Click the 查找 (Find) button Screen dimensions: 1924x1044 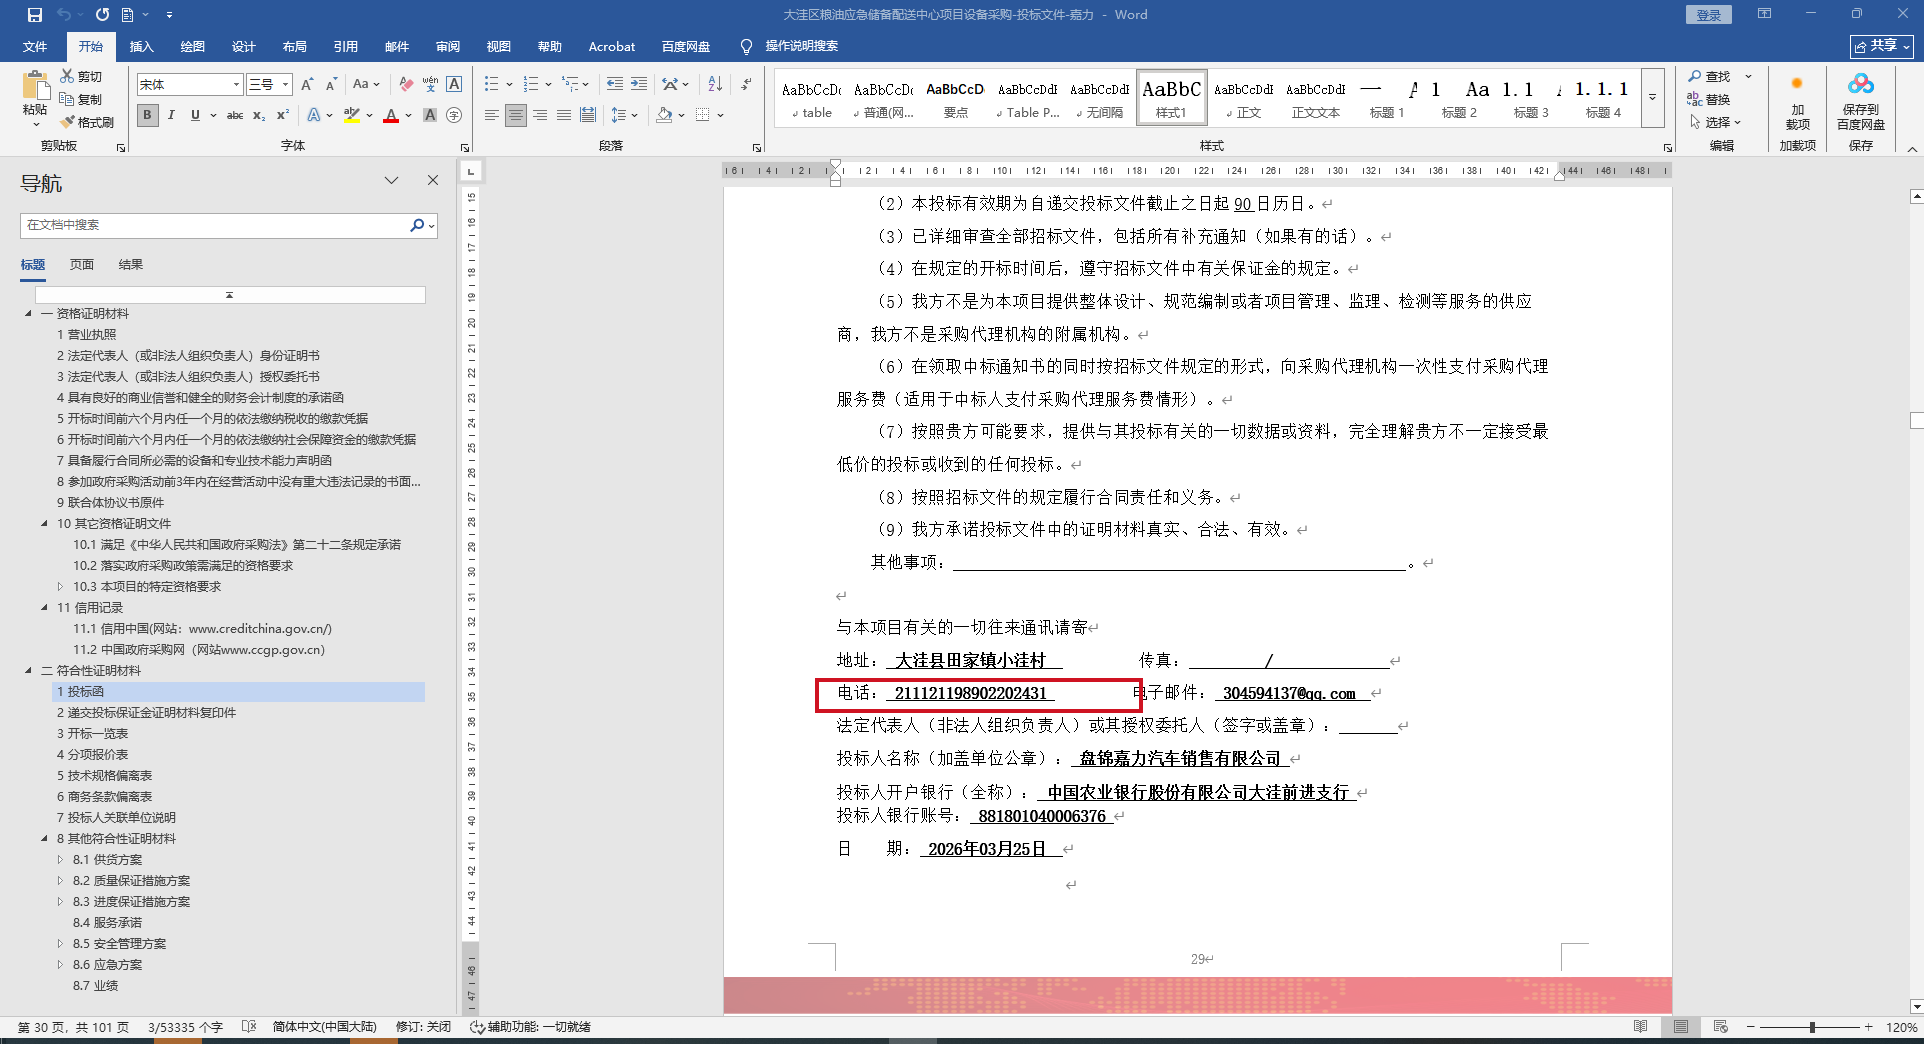pos(1709,76)
